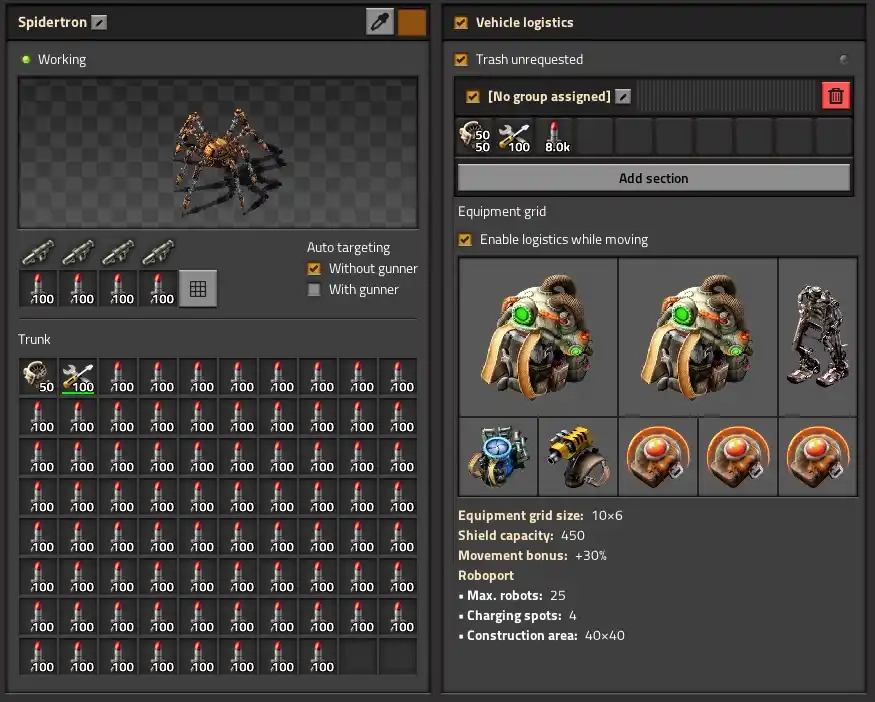This screenshot has width=875, height=702.
Task: Click the final empty trunk slot
Action: (x=398, y=657)
